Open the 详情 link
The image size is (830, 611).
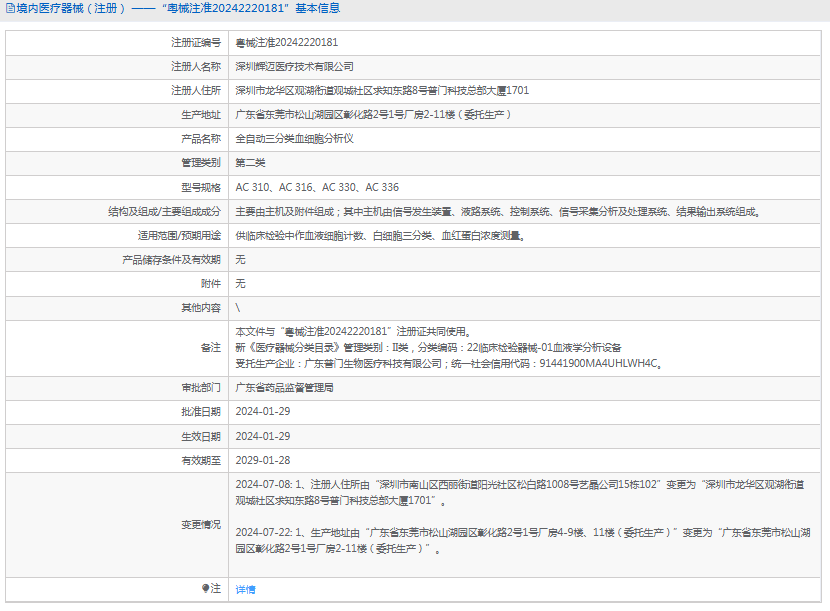coord(245,589)
